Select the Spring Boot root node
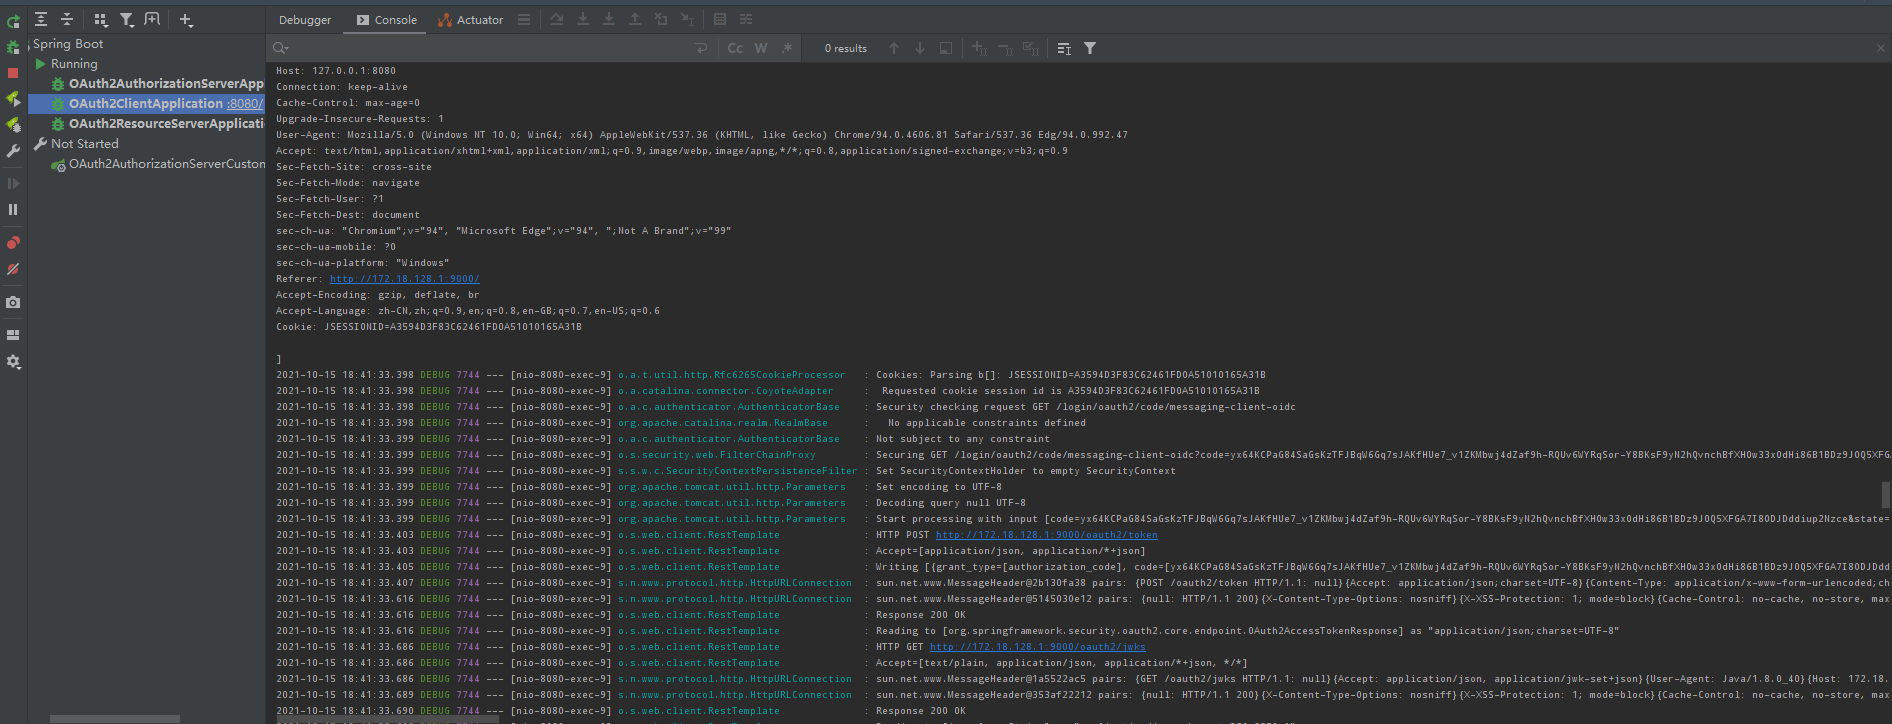Image resolution: width=1892 pixels, height=724 pixels. [x=68, y=44]
